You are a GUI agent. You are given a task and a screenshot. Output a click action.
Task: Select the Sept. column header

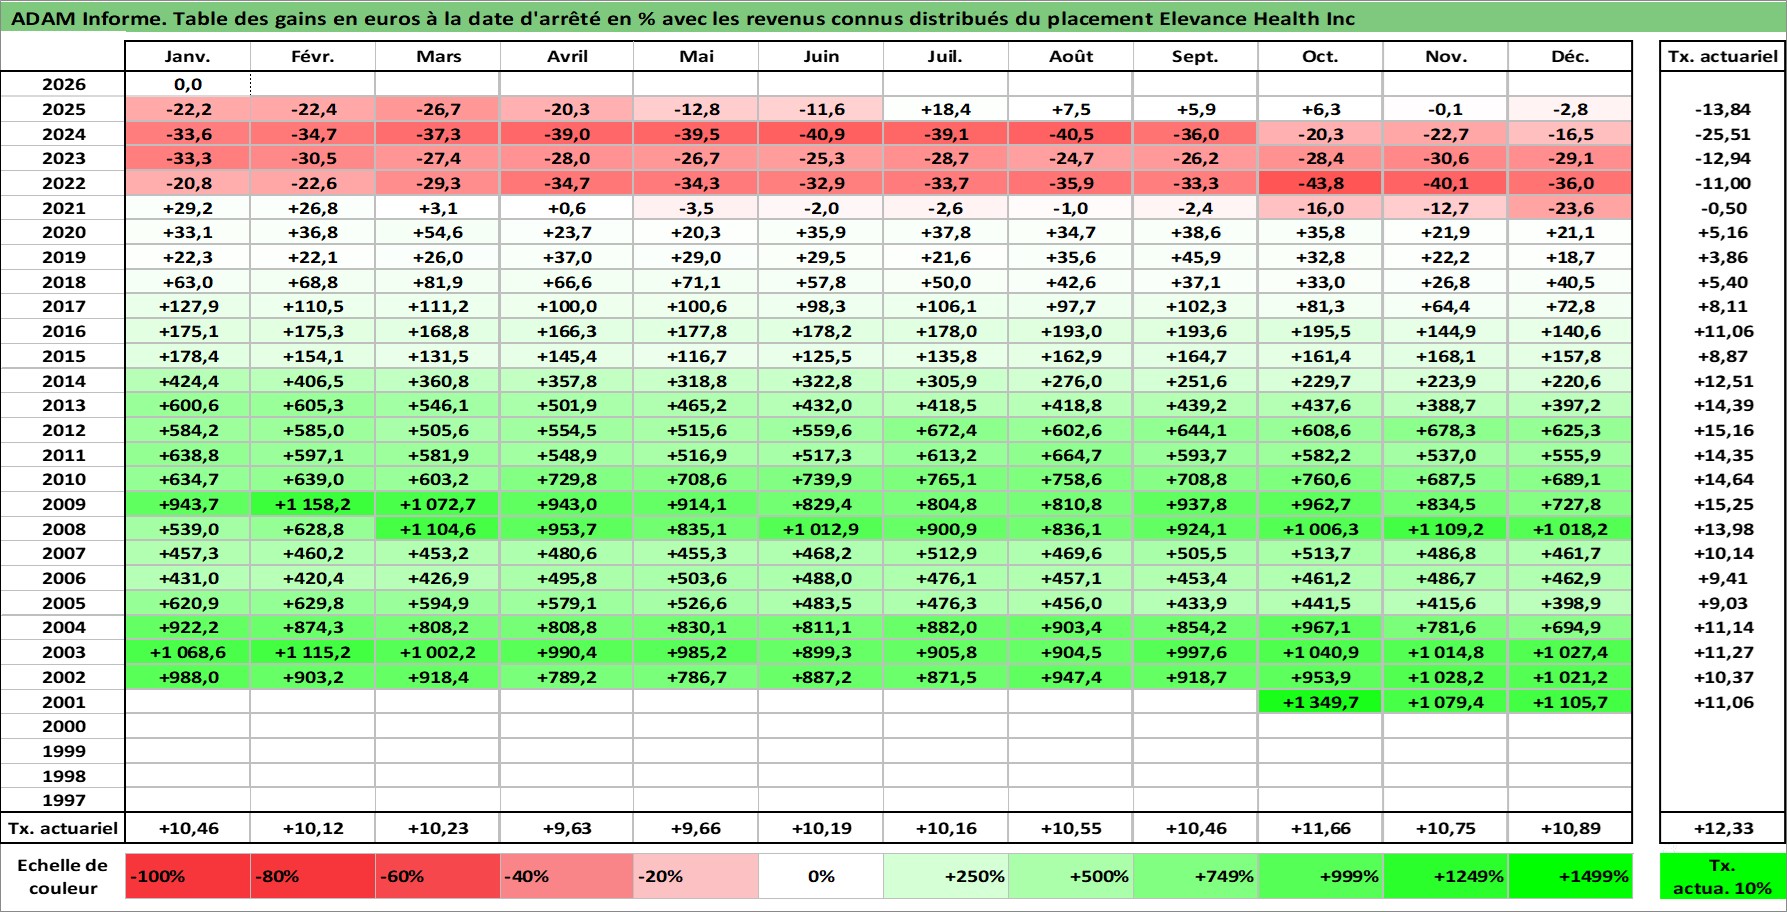tap(1196, 57)
